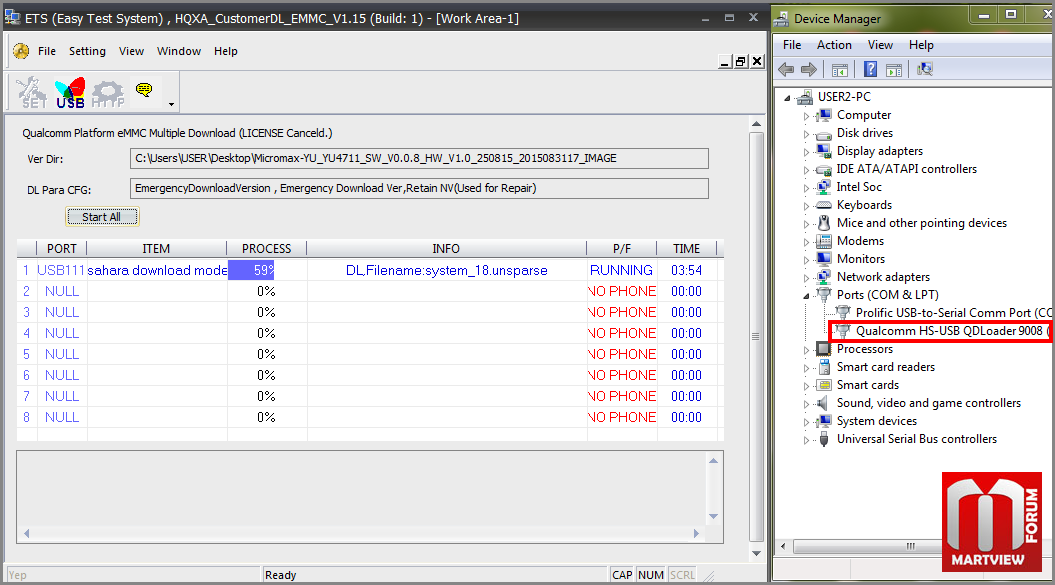Click Show/Hide Console Tree icon in Device Manager
This screenshot has width=1055, height=585.
(x=840, y=69)
